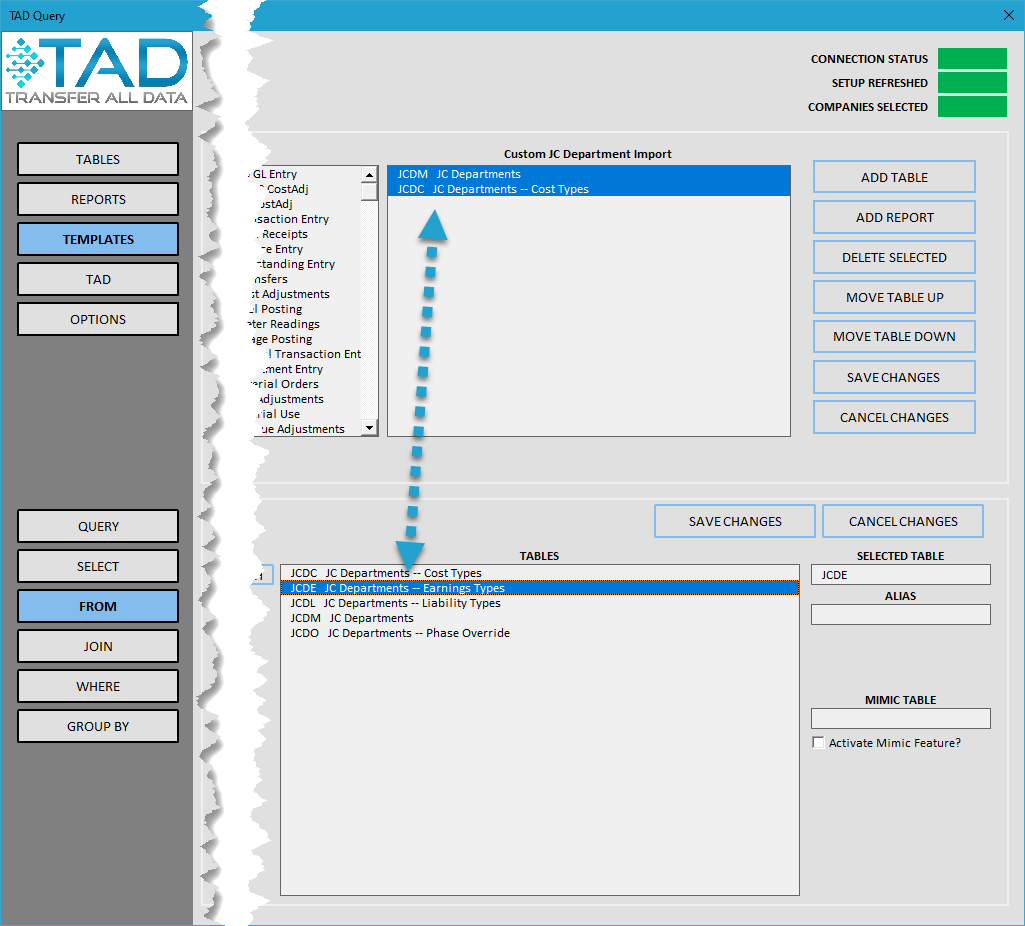Save changes above the TABLES list
The height and width of the screenshot is (926, 1025).
pyautogui.click(x=735, y=521)
